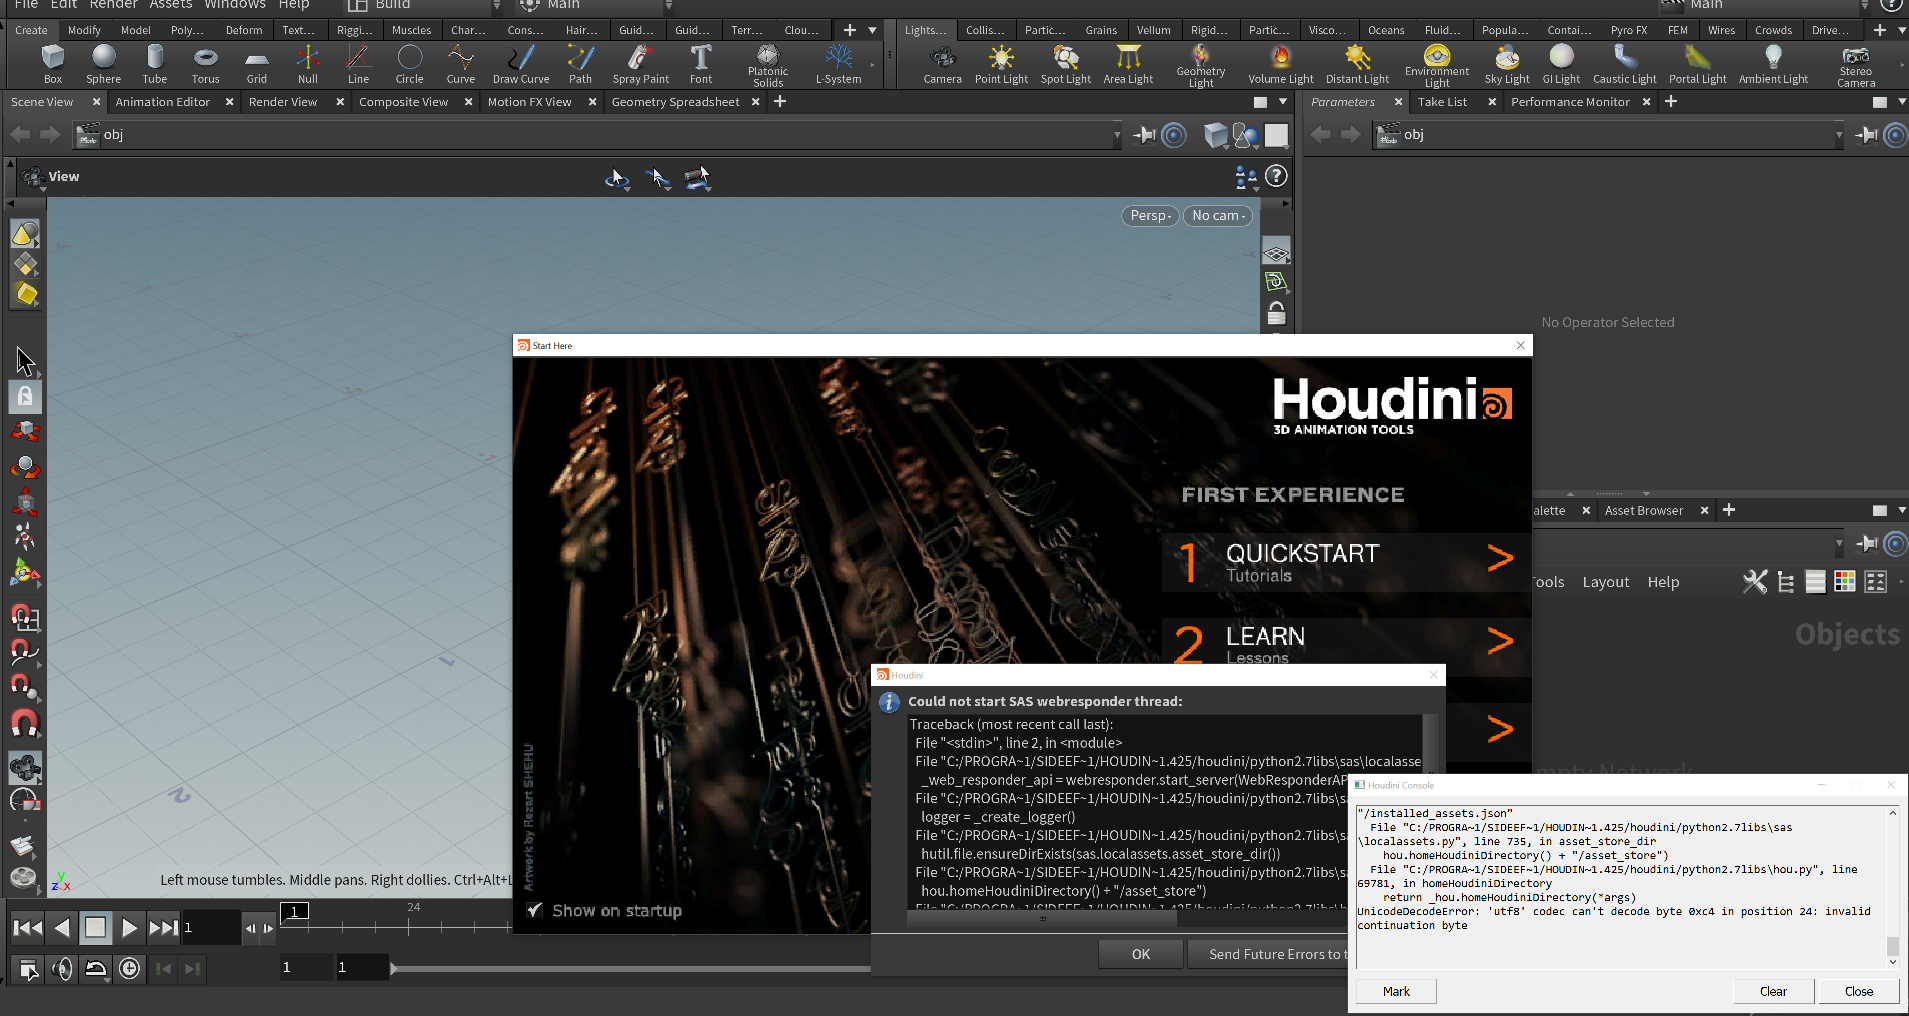Switch to Geometry Spreadsheet tab
This screenshot has width=1909, height=1016.
click(x=675, y=102)
